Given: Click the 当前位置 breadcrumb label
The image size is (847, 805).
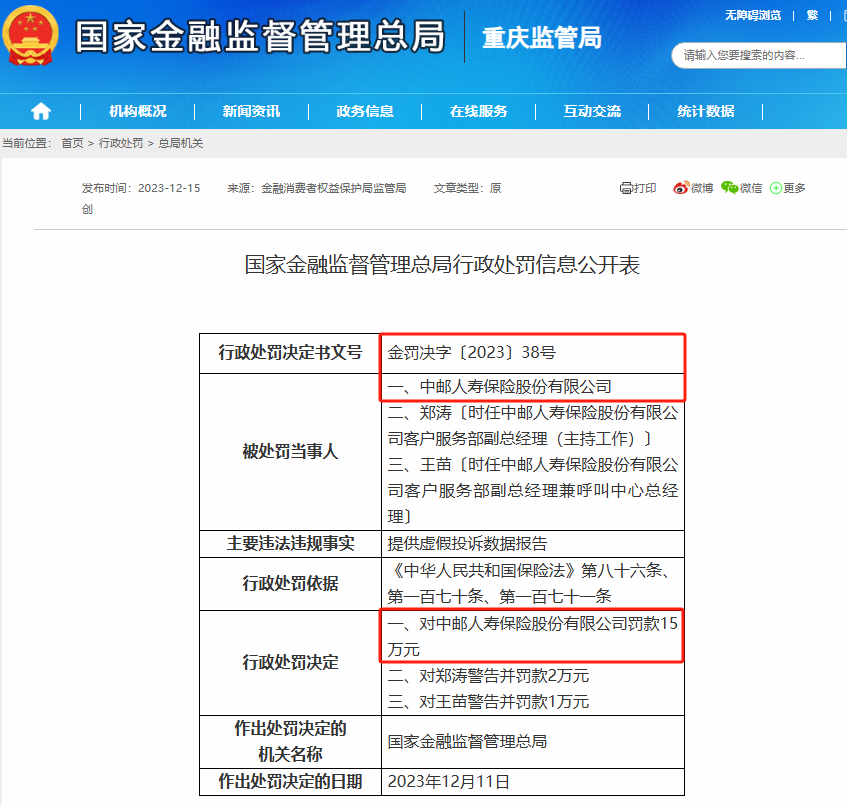Looking at the screenshot, I should 27,143.
